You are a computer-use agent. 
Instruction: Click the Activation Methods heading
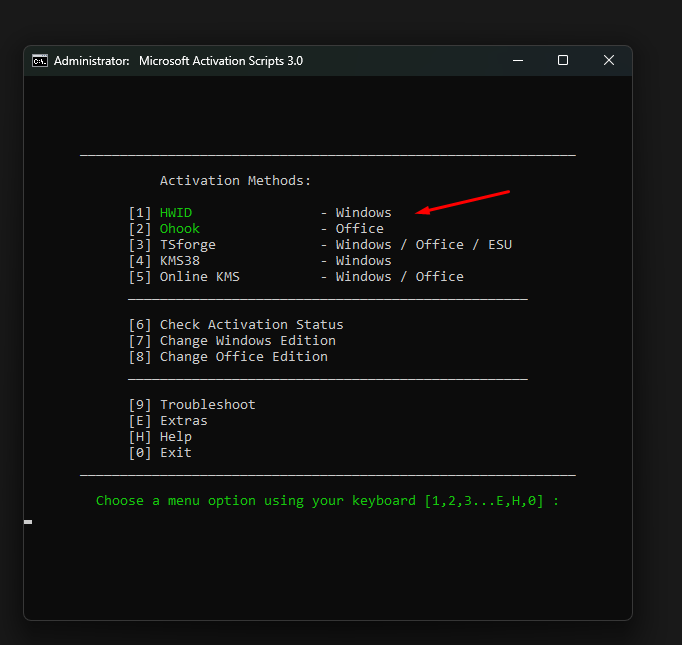click(235, 181)
